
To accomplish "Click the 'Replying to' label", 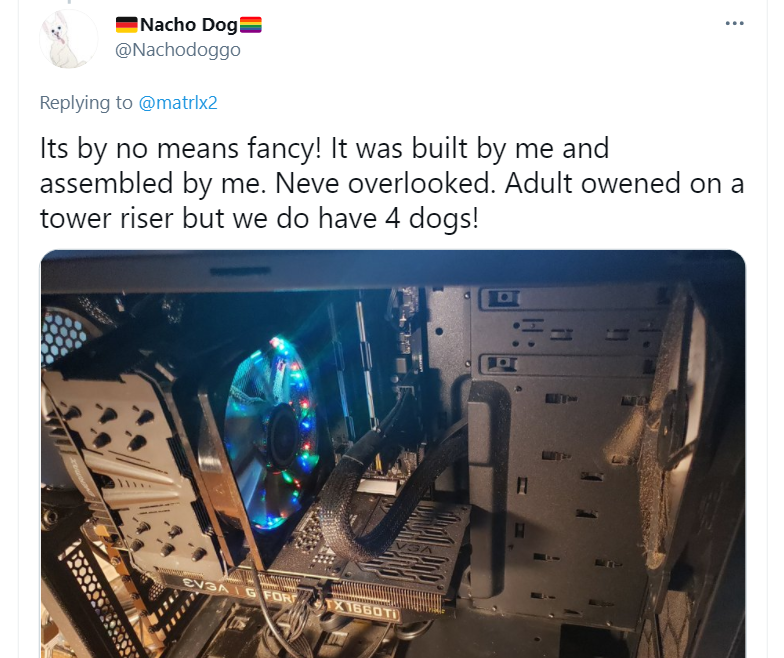I will pos(86,102).
